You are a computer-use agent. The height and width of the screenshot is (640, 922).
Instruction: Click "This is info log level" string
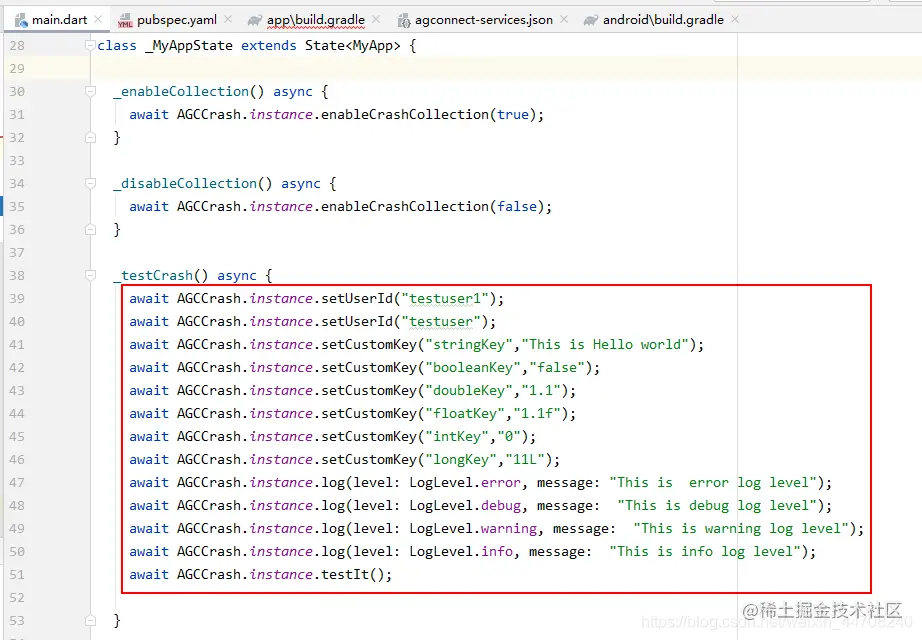pyautogui.click(x=705, y=552)
